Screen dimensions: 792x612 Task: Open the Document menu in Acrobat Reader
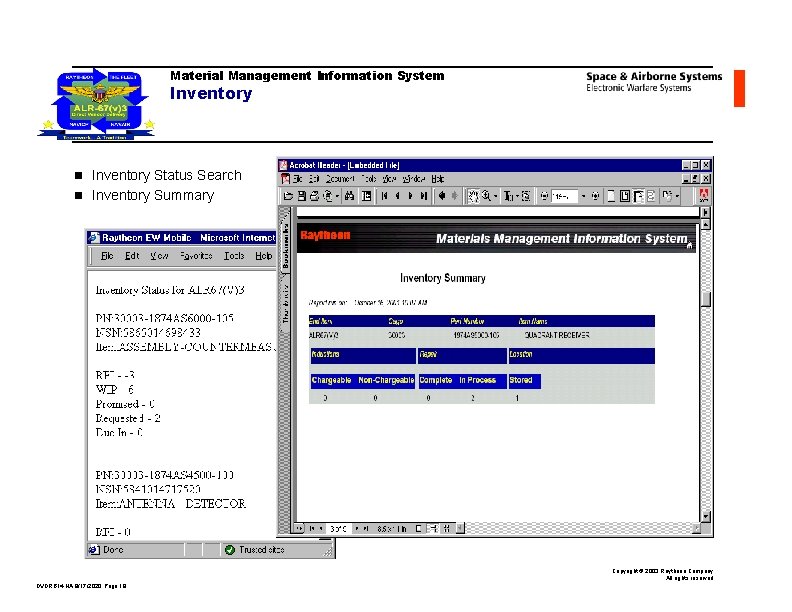click(340, 179)
